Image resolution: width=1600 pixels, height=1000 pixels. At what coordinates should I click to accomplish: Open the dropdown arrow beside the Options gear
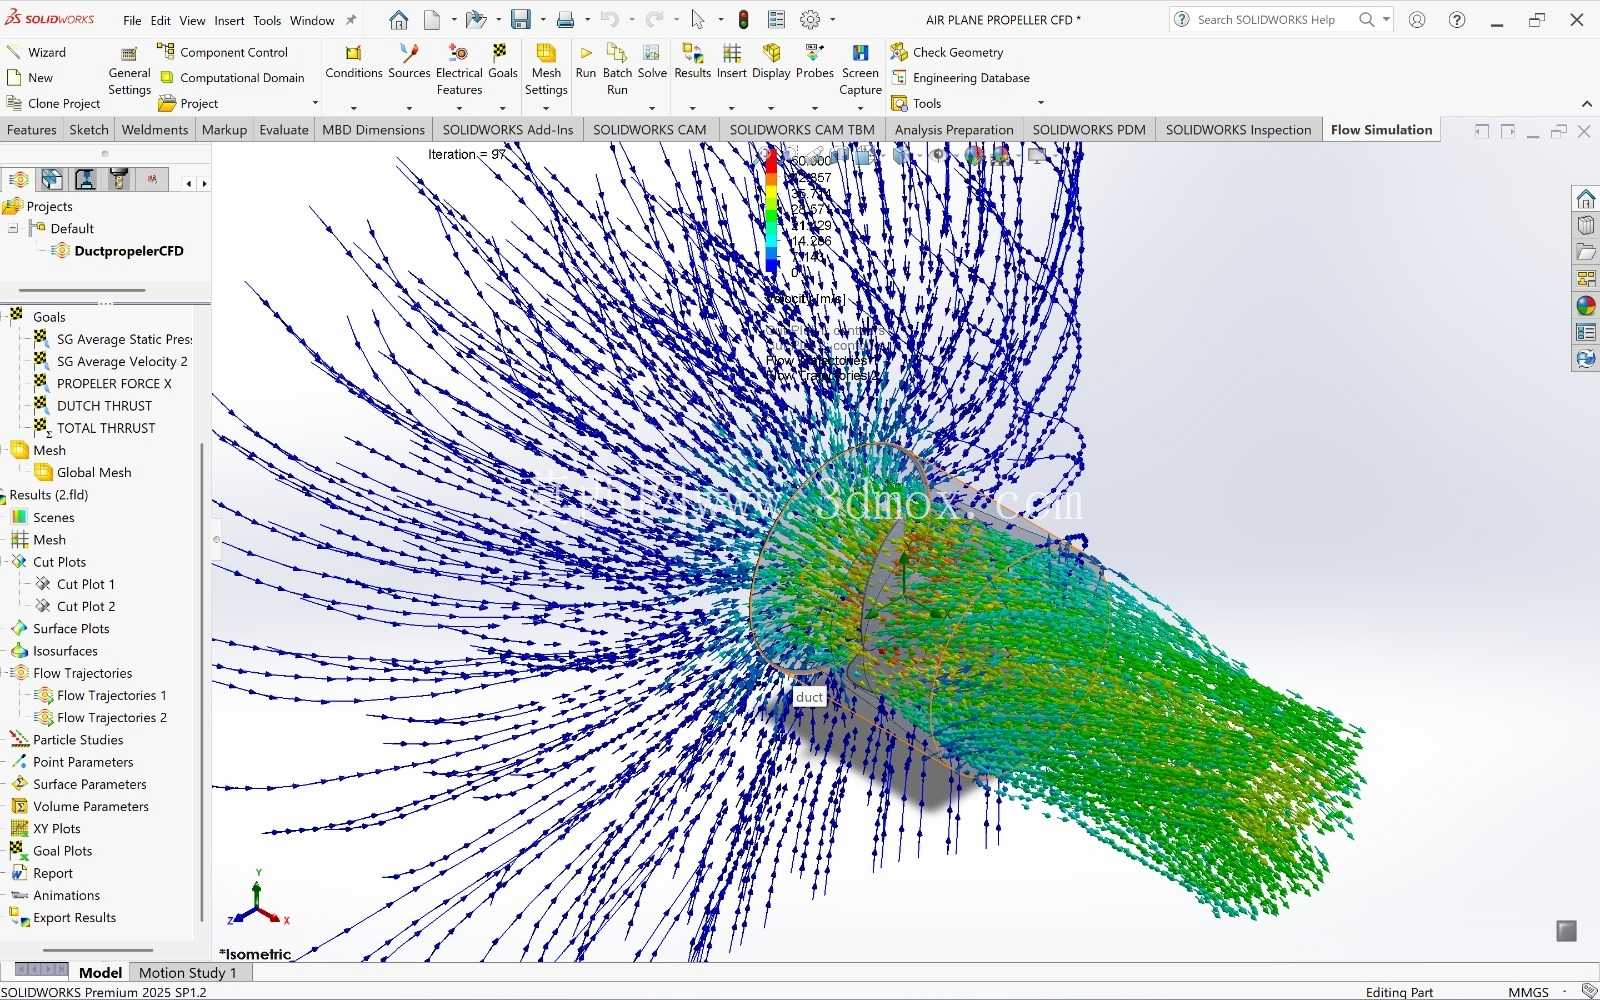click(832, 20)
